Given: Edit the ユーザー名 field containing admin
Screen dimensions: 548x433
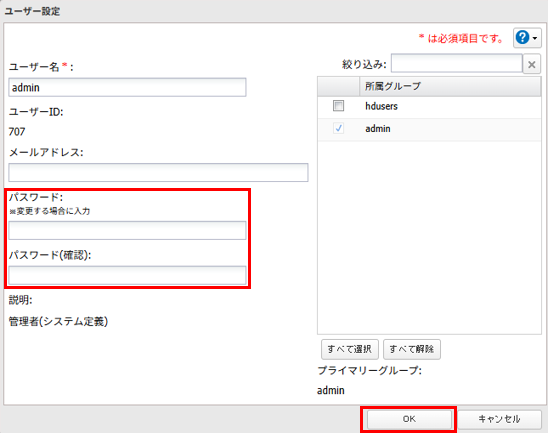Looking at the screenshot, I should [x=127, y=87].
